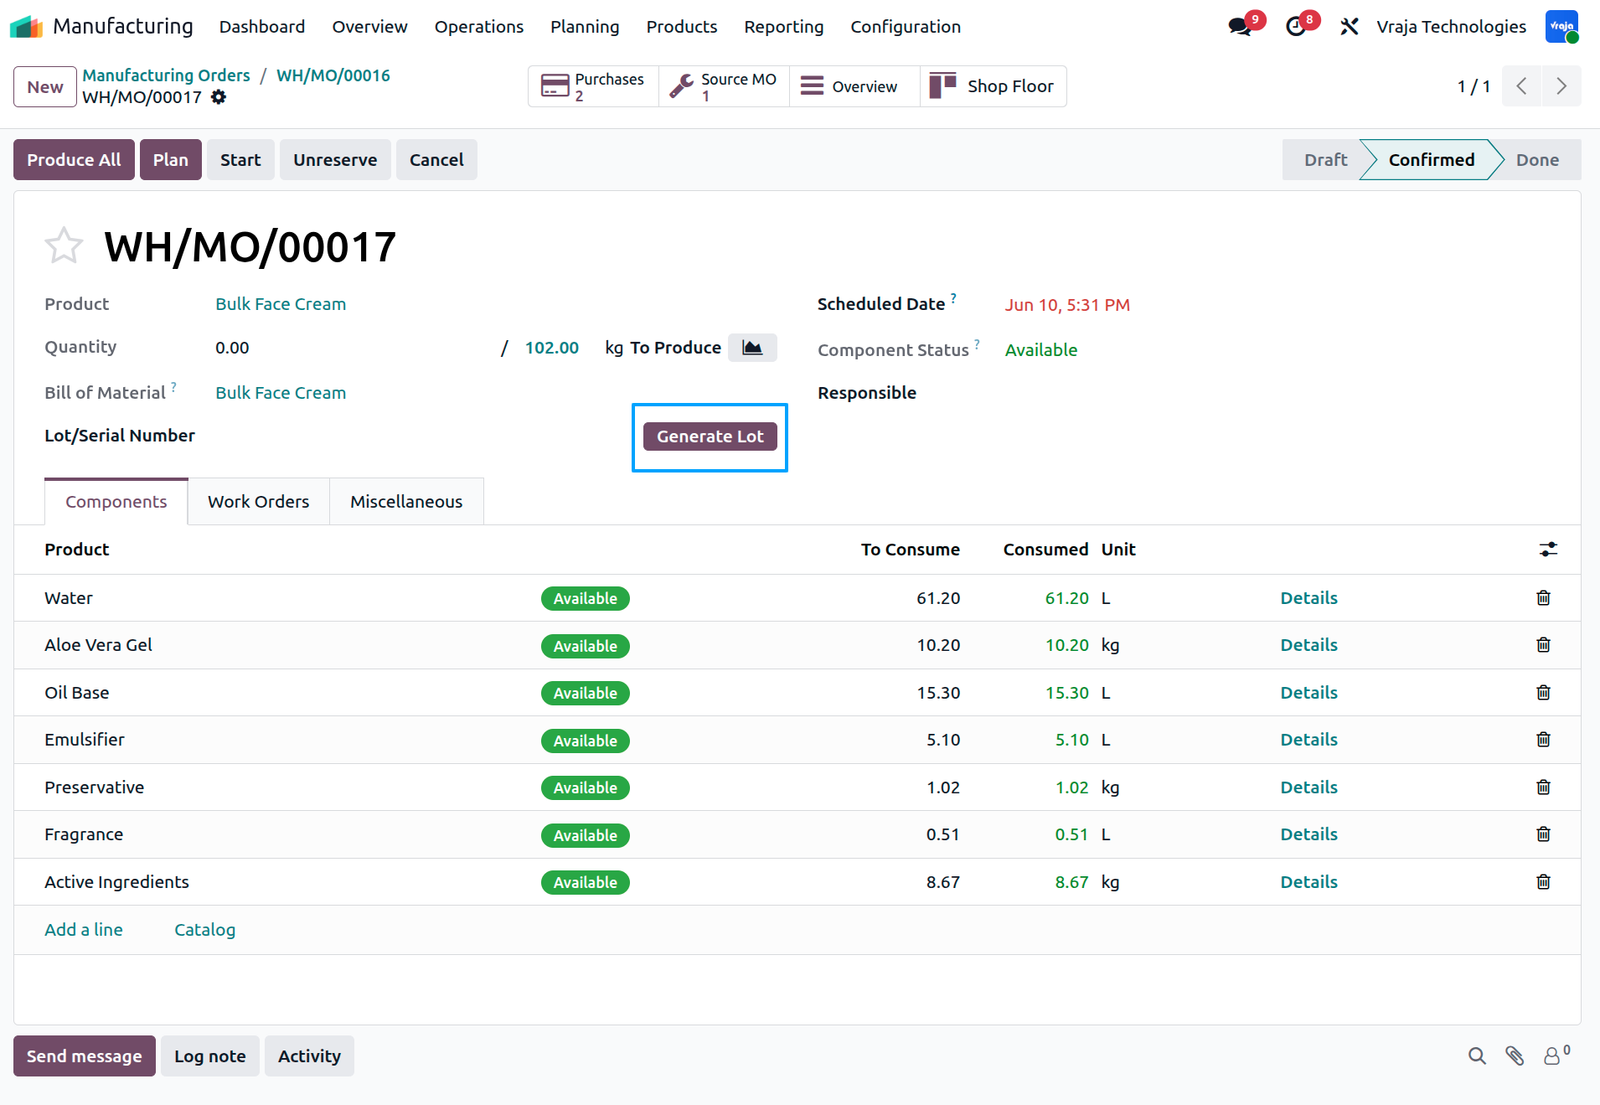Click the Generate Lot button
This screenshot has height=1105, width=1600.
[x=710, y=436]
